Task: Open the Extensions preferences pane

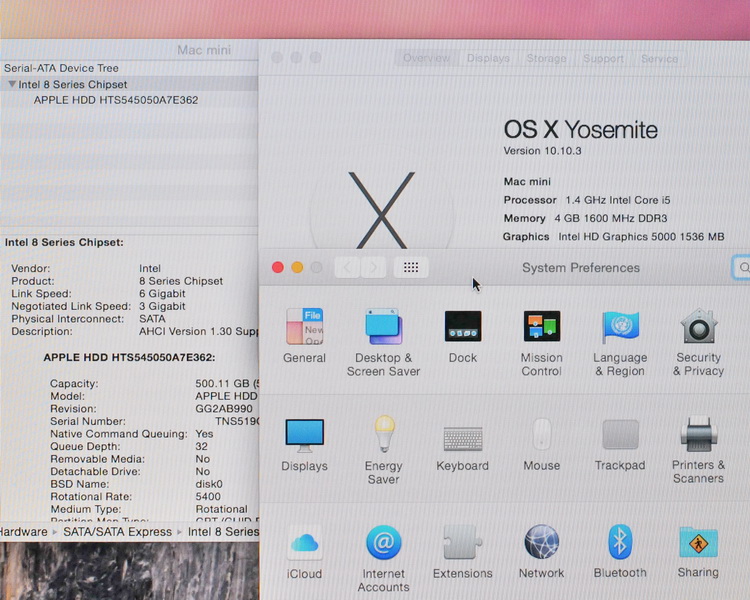Action: 463,552
